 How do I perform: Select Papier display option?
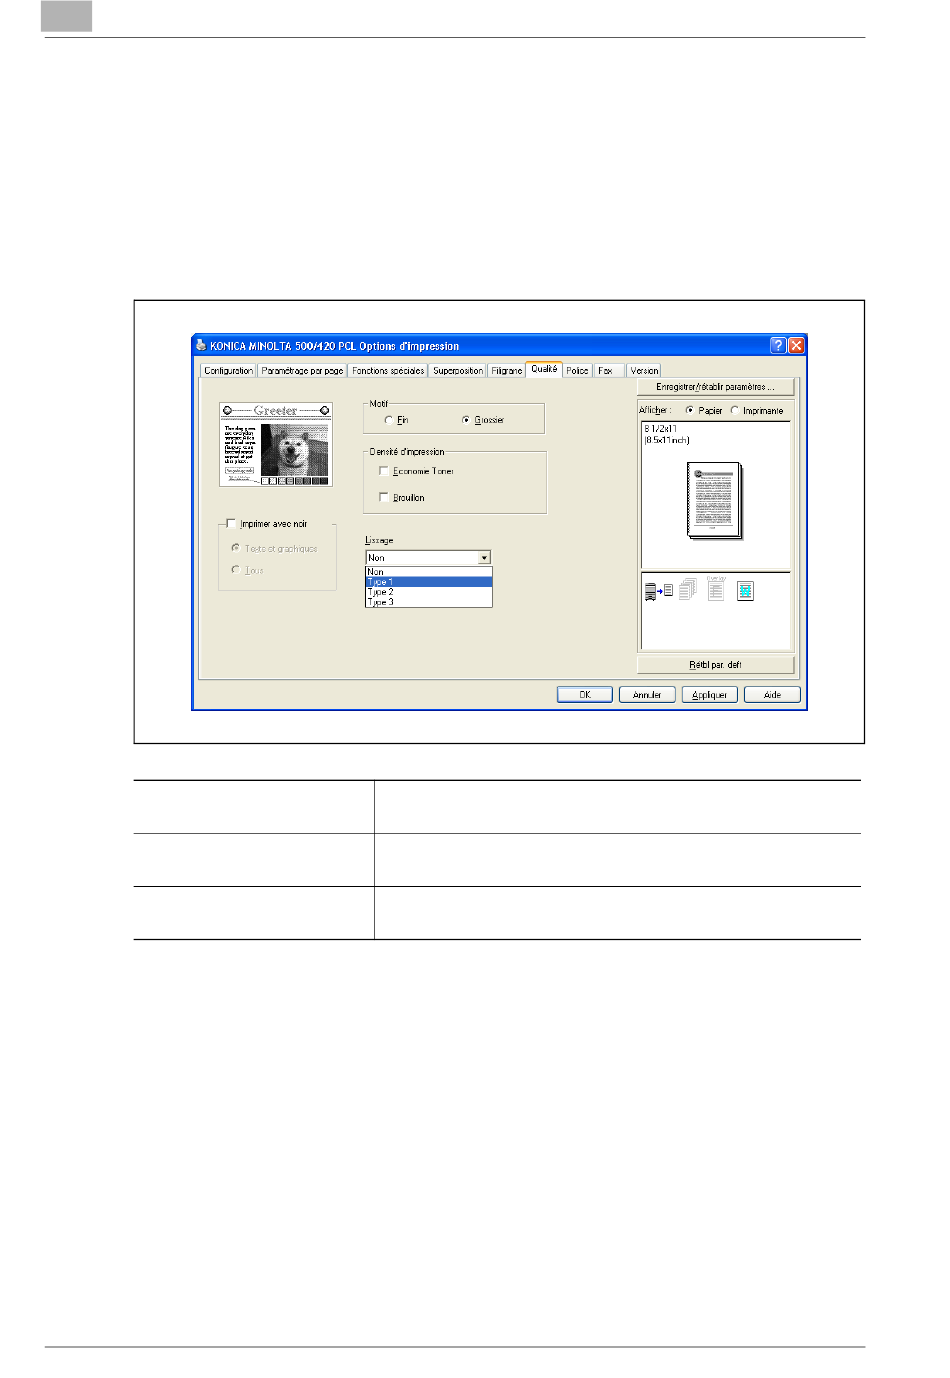pyautogui.click(x=690, y=410)
